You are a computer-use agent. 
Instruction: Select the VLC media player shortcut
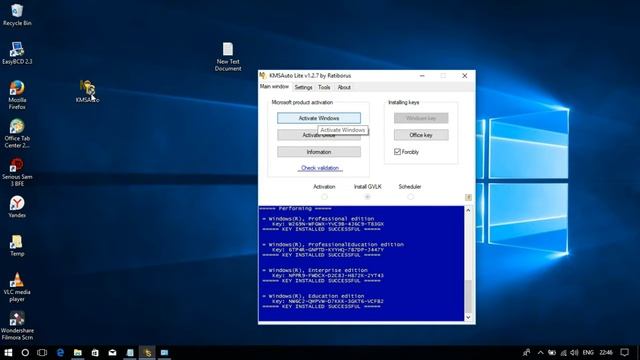point(17,287)
